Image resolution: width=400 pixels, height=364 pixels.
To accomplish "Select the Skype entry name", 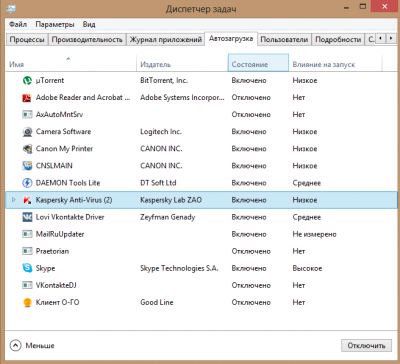I will pos(45,268).
